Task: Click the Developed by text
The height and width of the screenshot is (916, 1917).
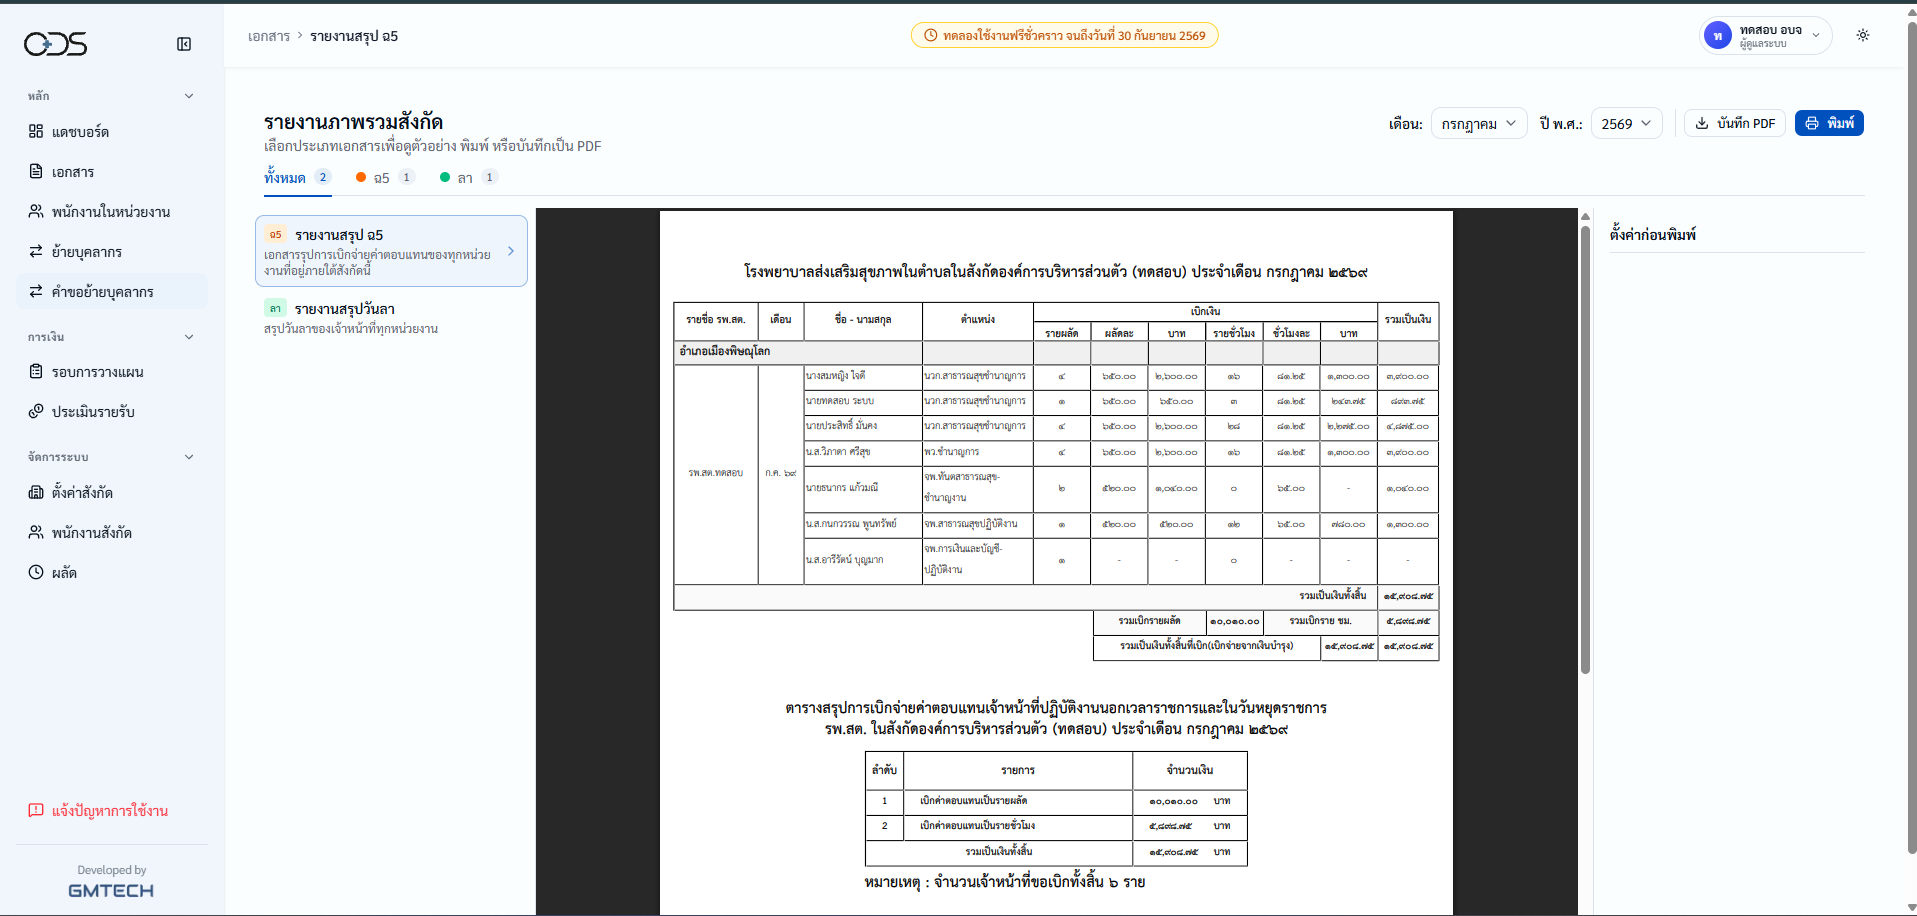Action: (112, 870)
